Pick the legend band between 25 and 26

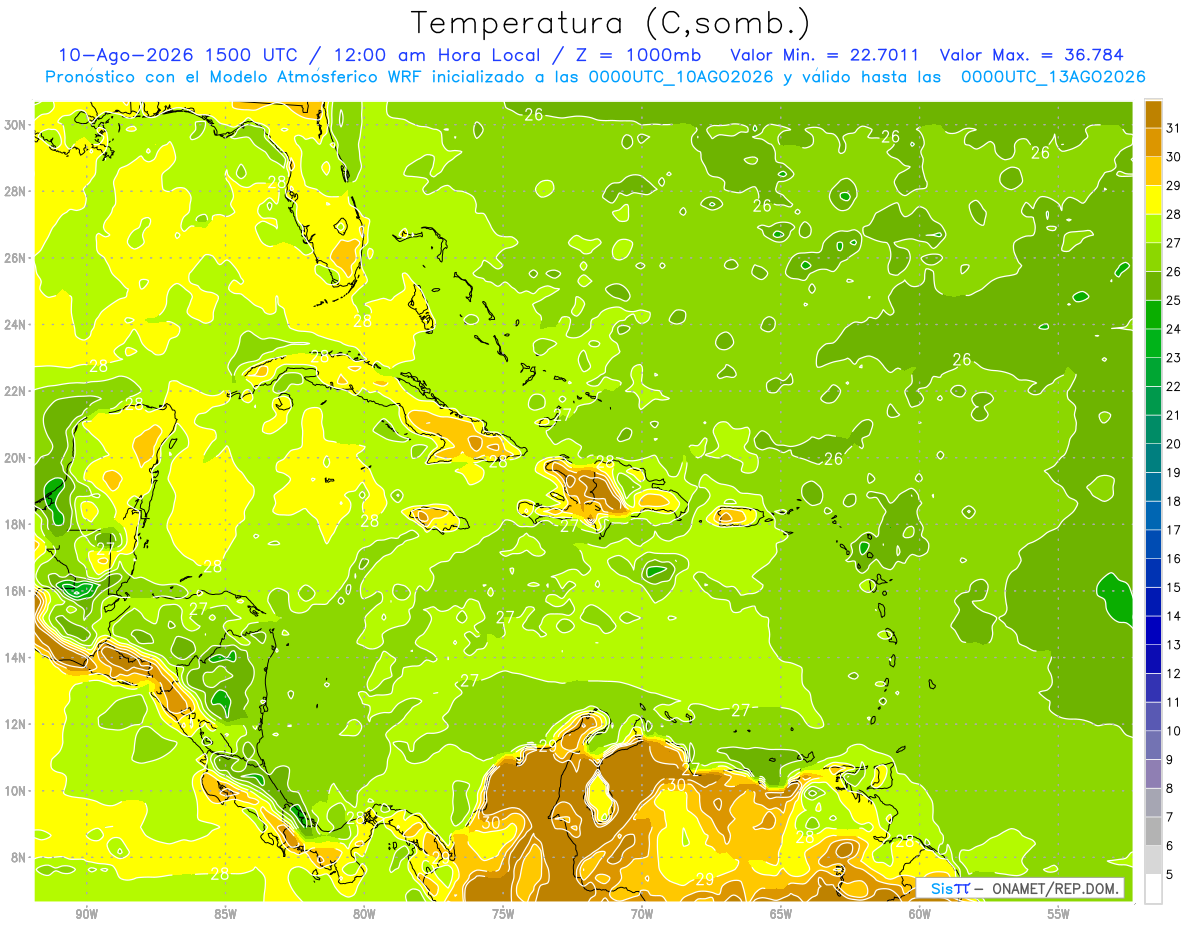[1153, 287]
